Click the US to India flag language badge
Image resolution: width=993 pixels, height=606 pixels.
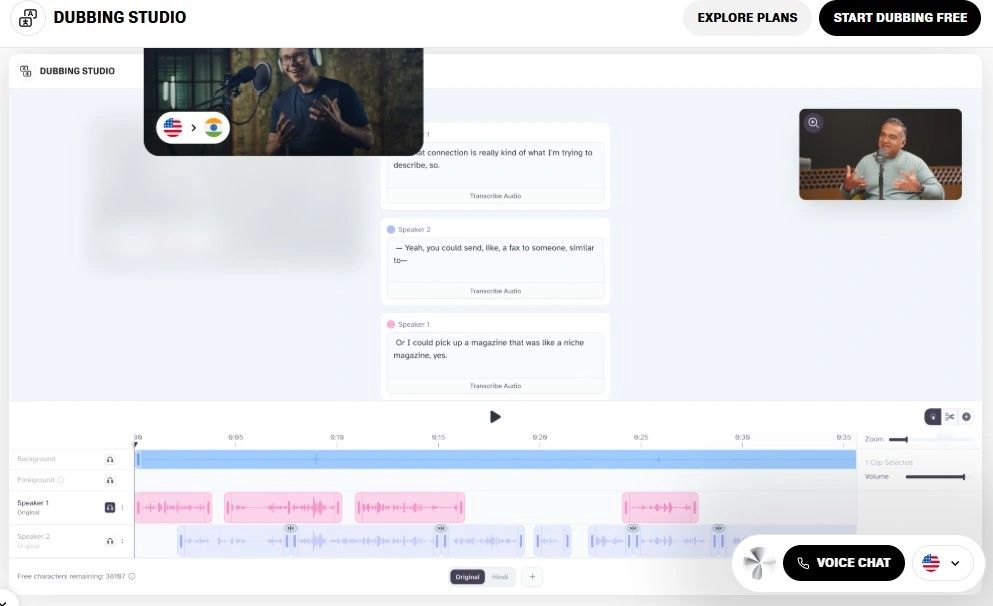point(193,128)
